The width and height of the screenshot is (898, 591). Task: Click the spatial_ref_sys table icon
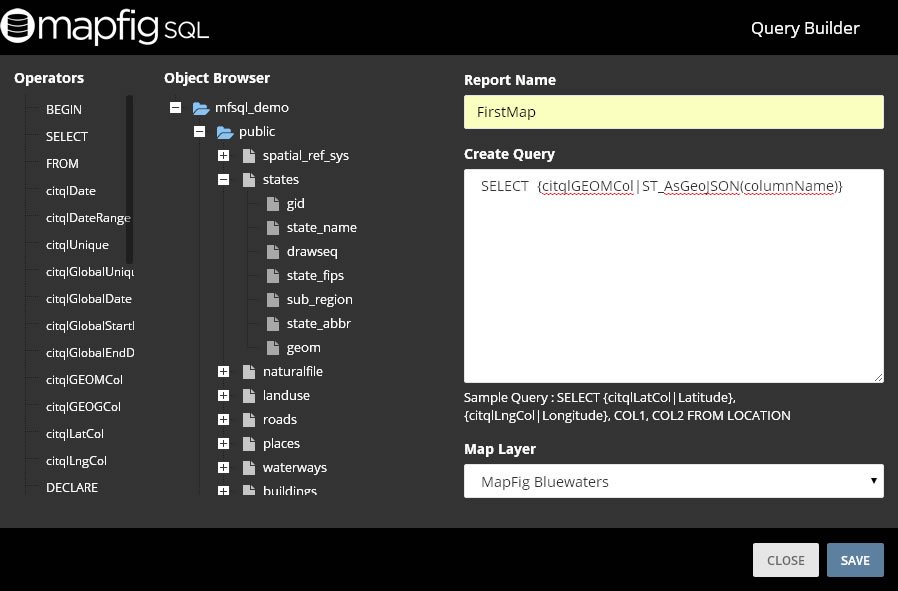click(x=249, y=155)
